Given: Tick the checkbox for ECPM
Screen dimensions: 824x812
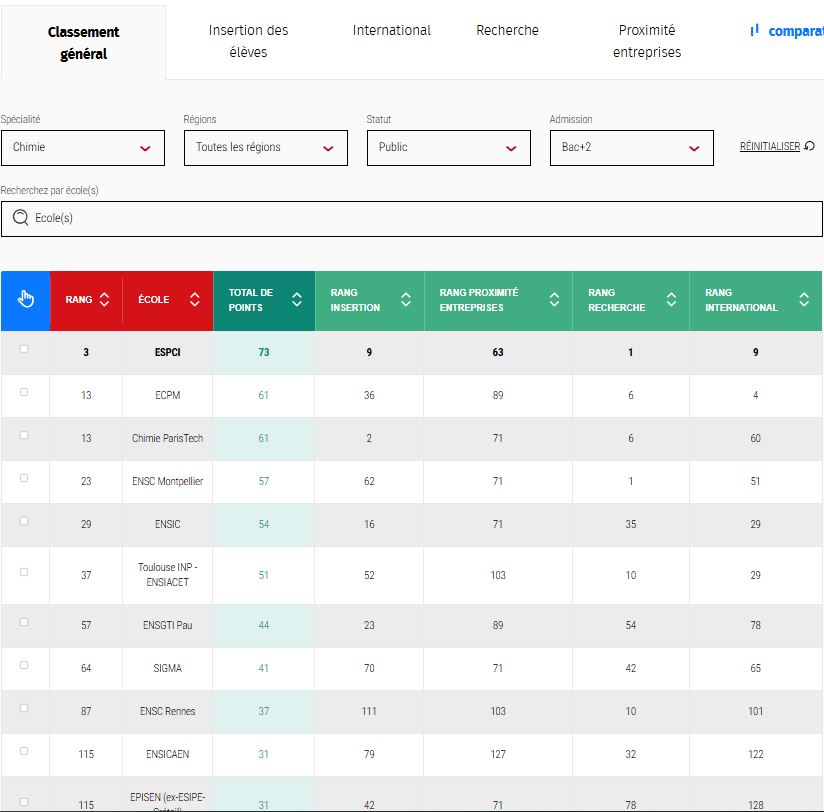Looking at the screenshot, I should pos(25,392).
